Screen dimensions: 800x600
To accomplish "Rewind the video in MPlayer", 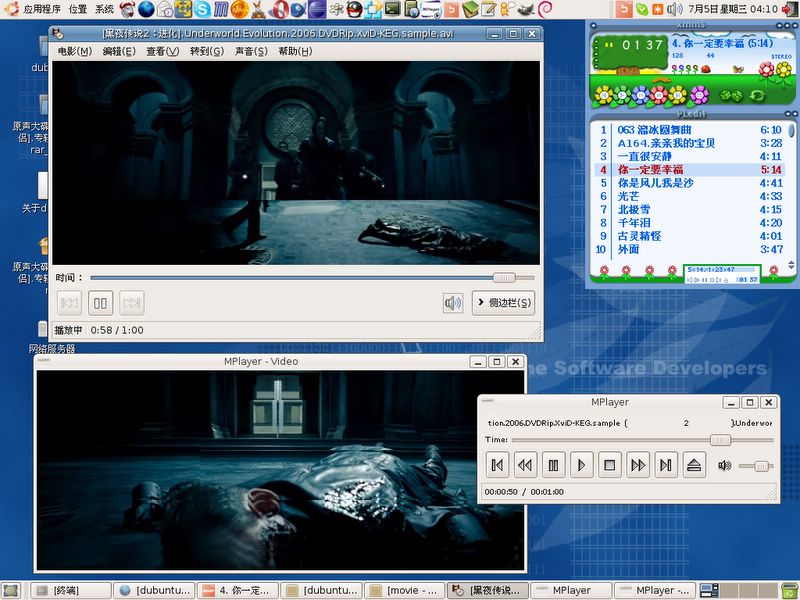I will (x=525, y=465).
